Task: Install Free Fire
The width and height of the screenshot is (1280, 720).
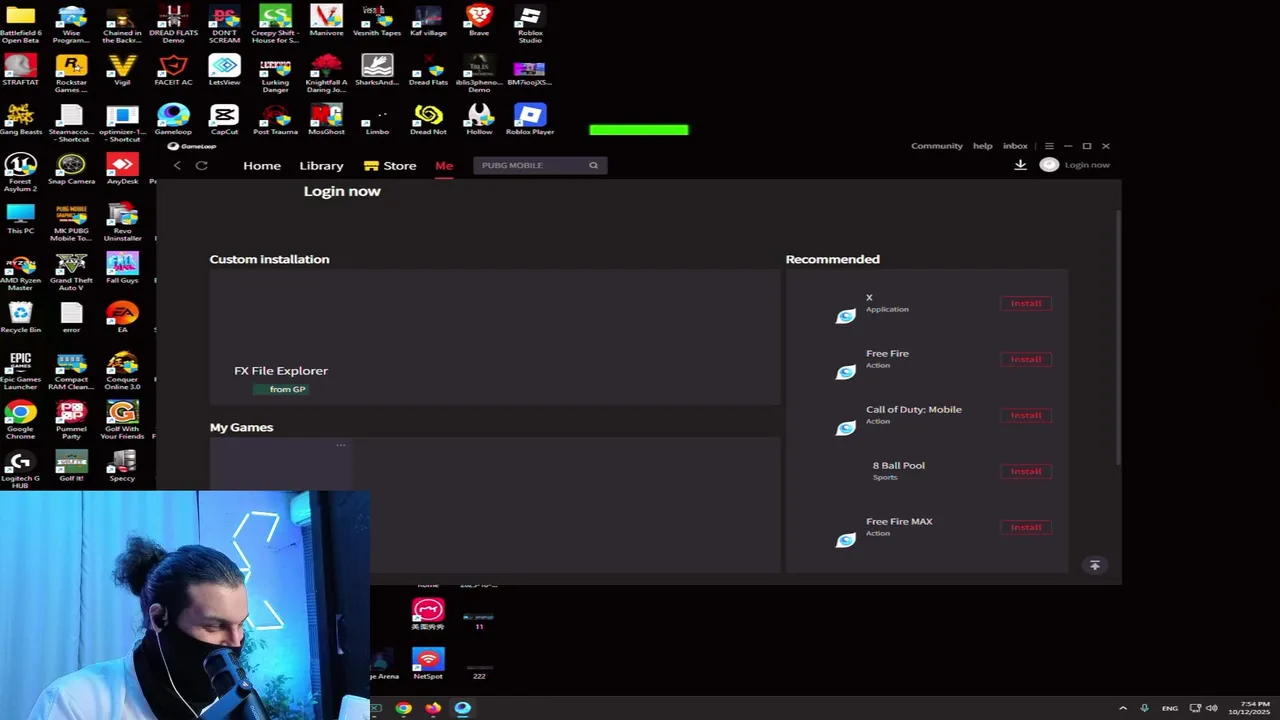Action: [x=1026, y=359]
